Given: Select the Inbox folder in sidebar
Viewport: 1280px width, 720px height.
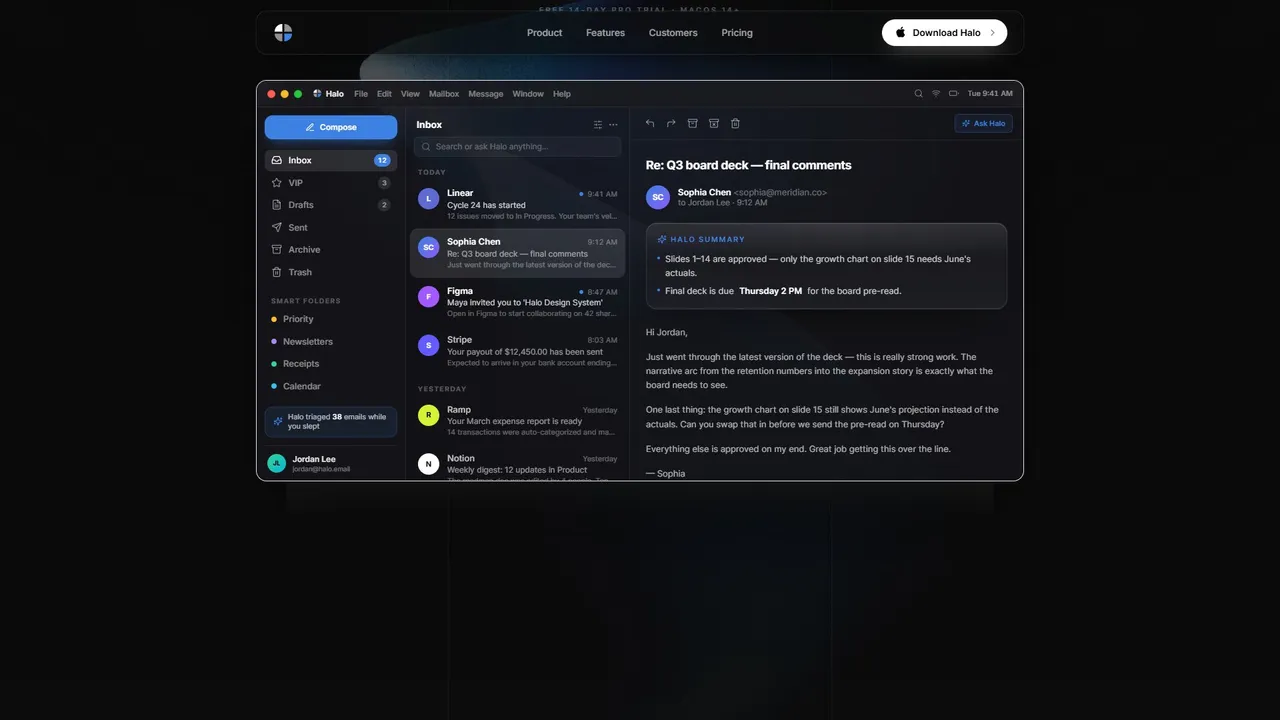Looking at the screenshot, I should pyautogui.click(x=331, y=160).
